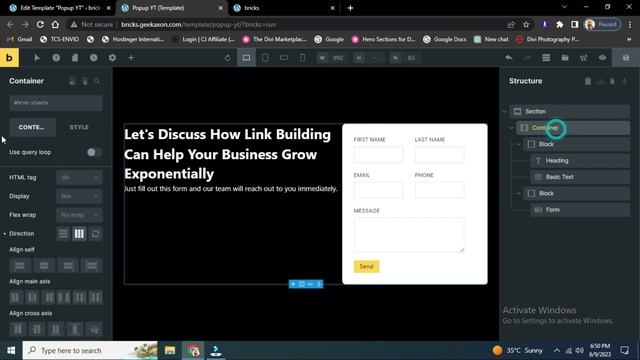This screenshot has height=360, width=640.
Task: Open File Explorer from the taskbar
Action: [x=170, y=351]
